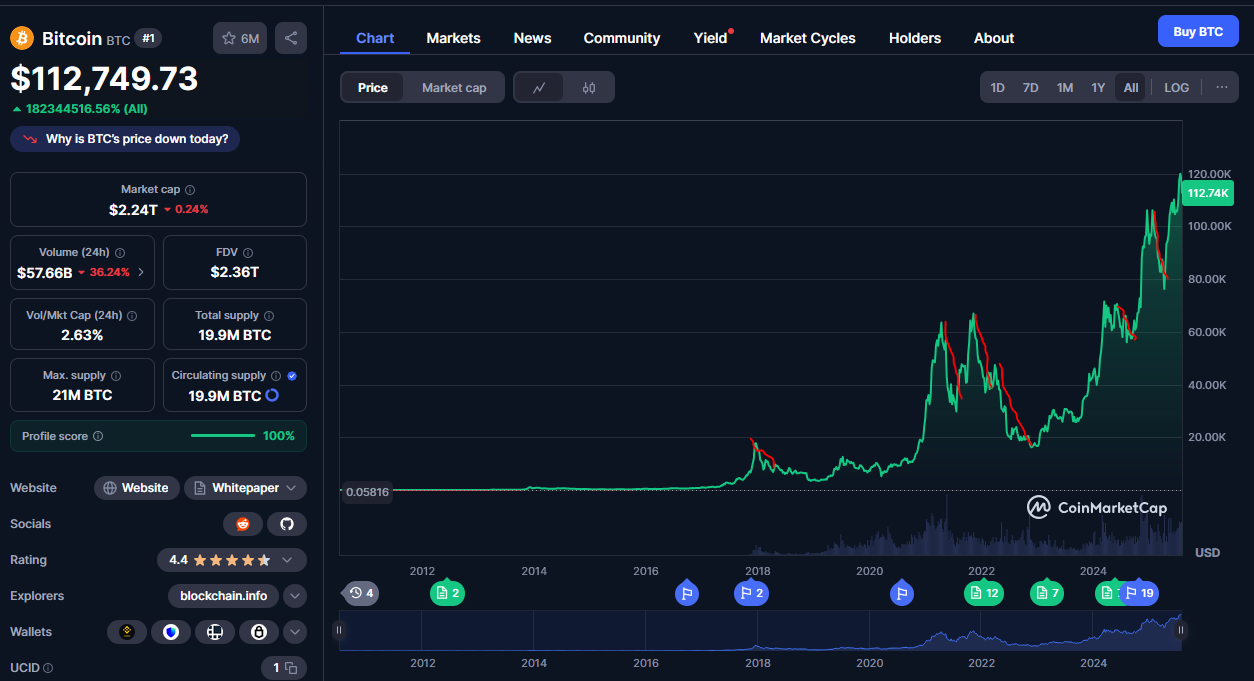This screenshot has height=681, width=1254.
Task: Select the Market cap chart toggle
Action: coord(454,88)
